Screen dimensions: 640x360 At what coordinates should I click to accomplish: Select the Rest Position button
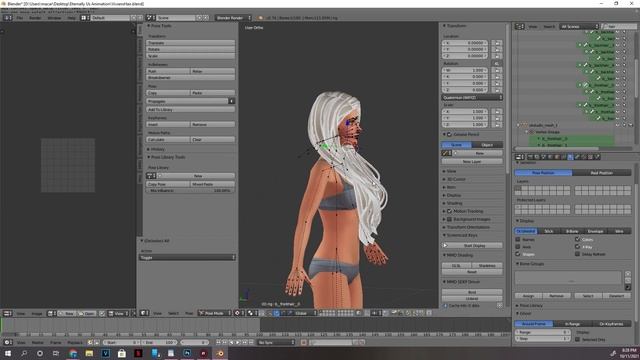click(601, 173)
